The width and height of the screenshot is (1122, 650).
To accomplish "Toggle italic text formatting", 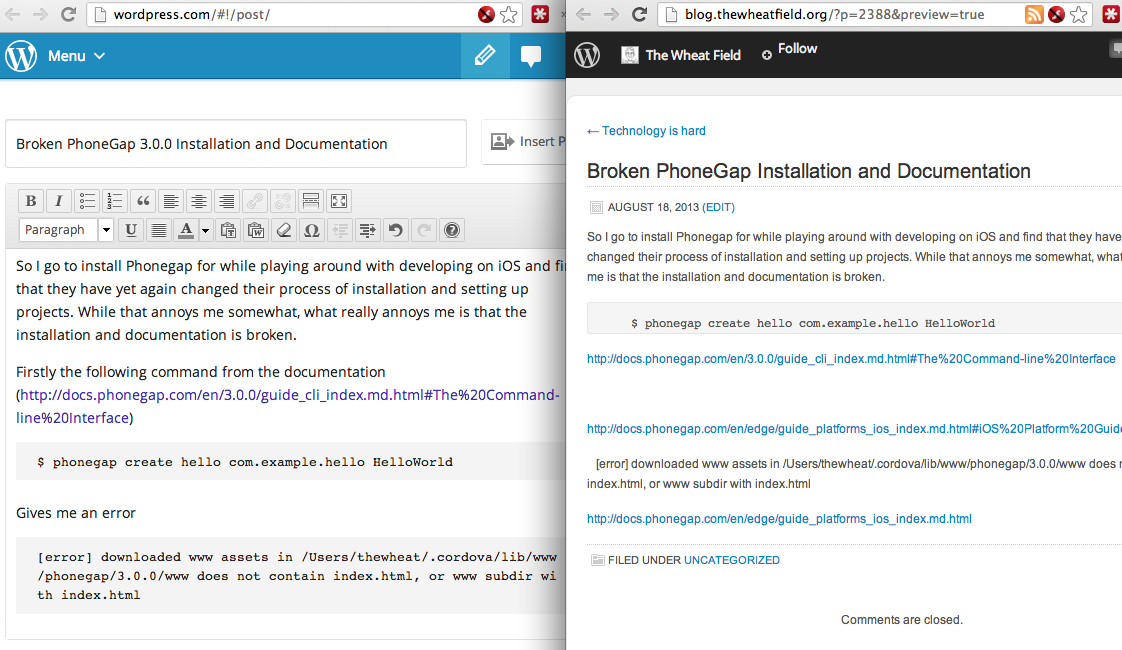I will [59, 201].
